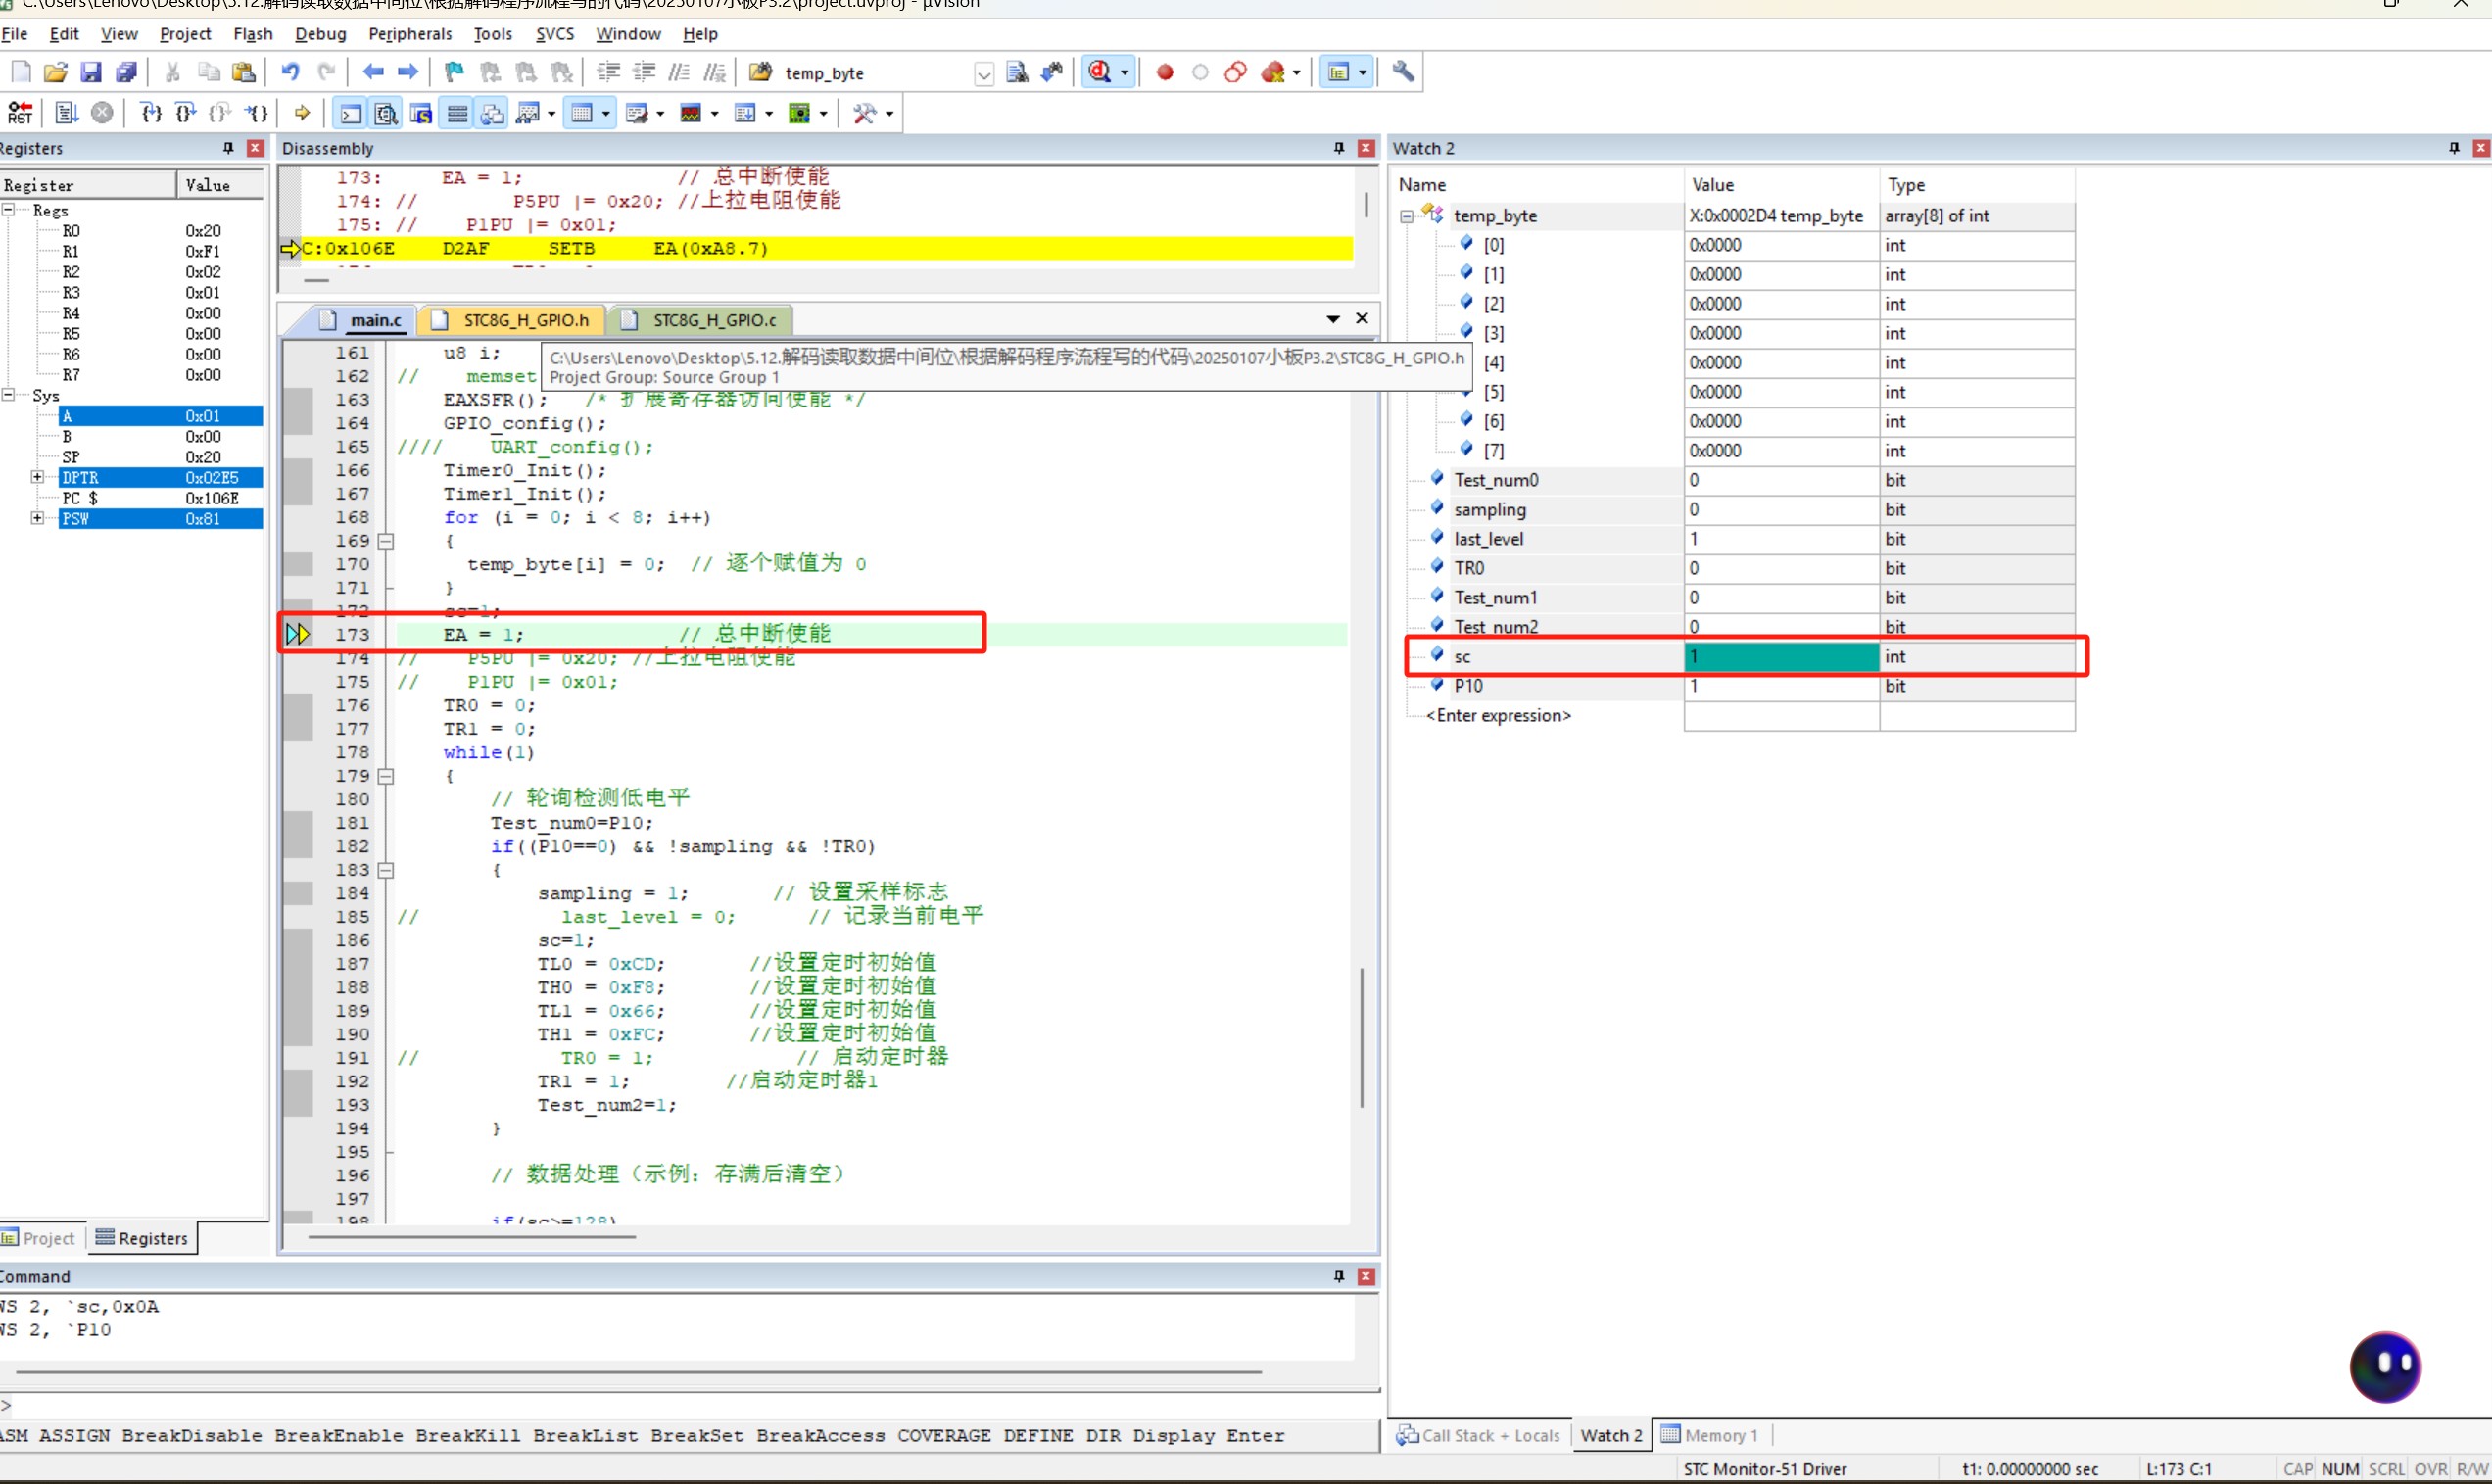
Task: Open Toolbox dropdown arrow
Action: click(889, 114)
